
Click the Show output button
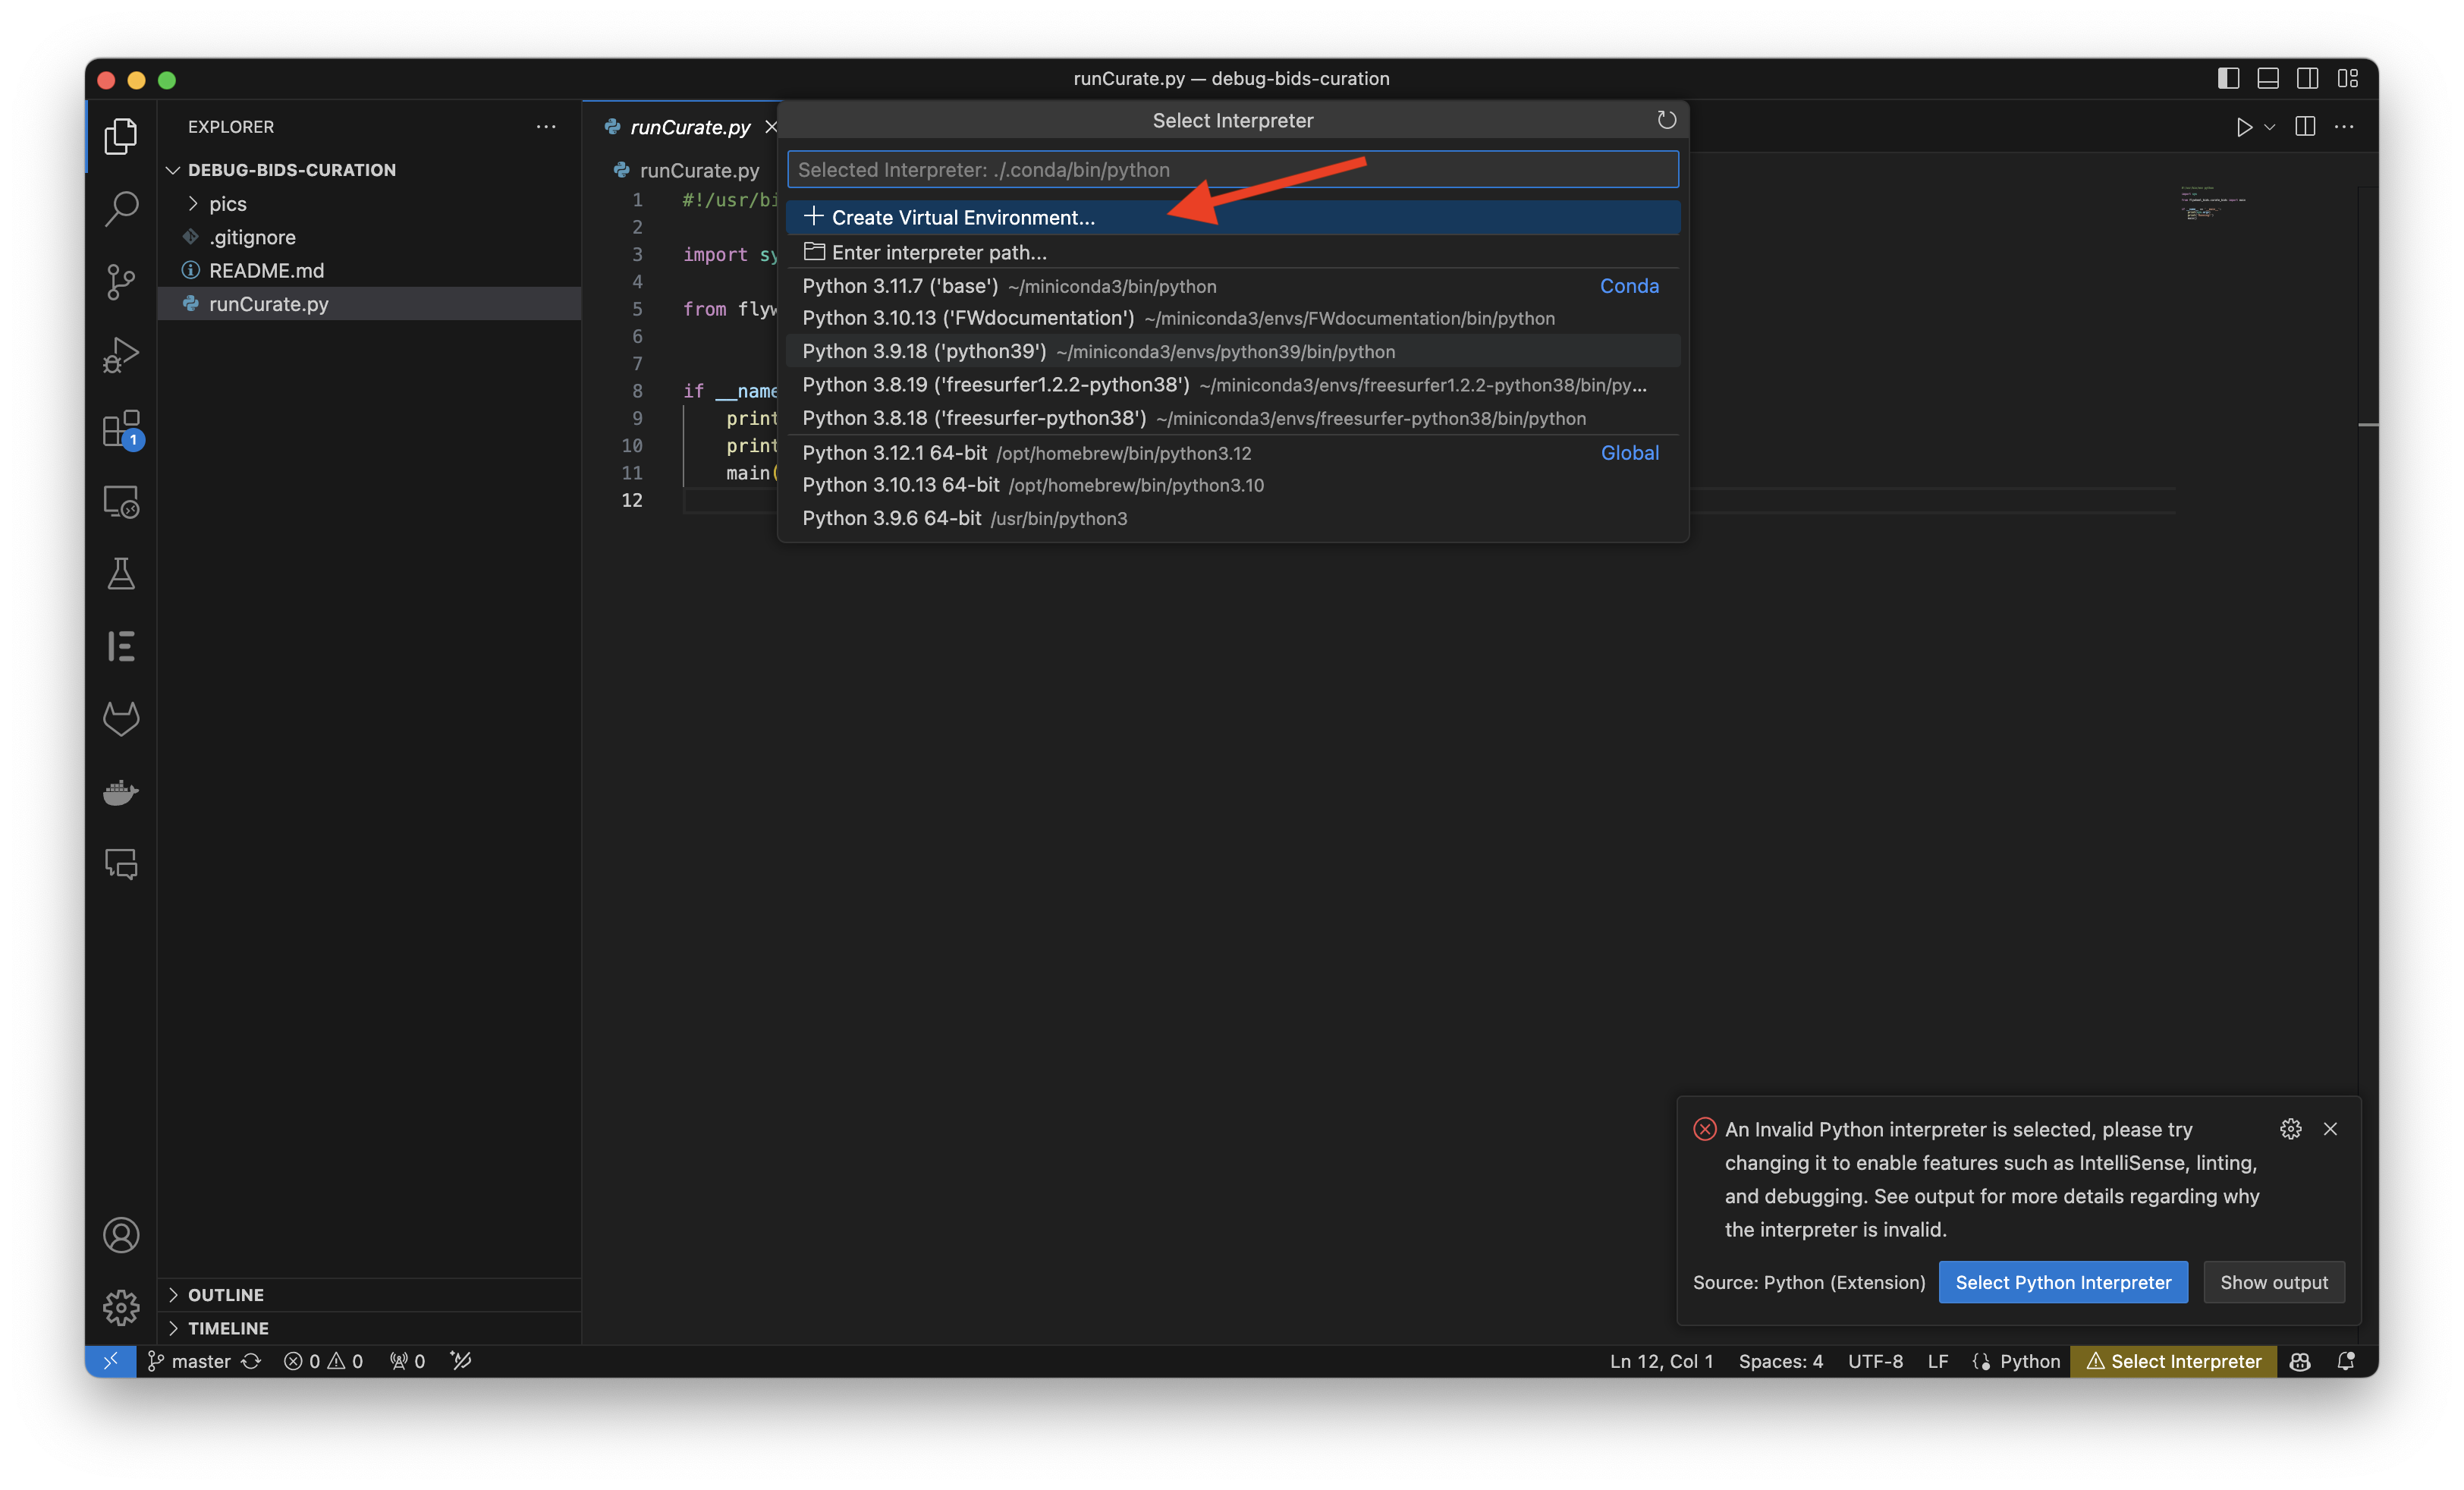(2274, 1282)
